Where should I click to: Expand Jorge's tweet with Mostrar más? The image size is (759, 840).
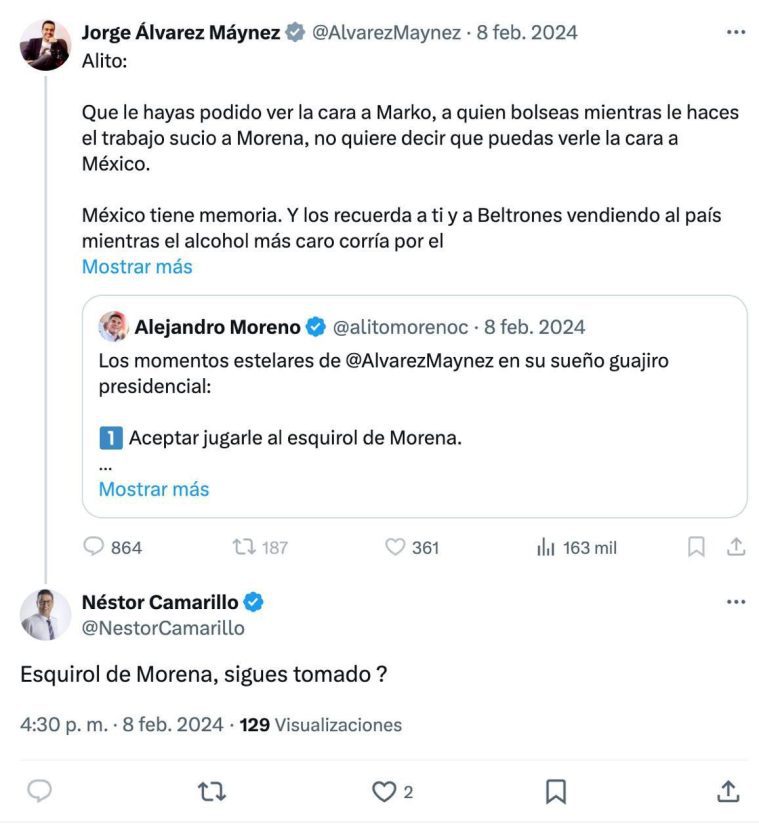click(137, 267)
